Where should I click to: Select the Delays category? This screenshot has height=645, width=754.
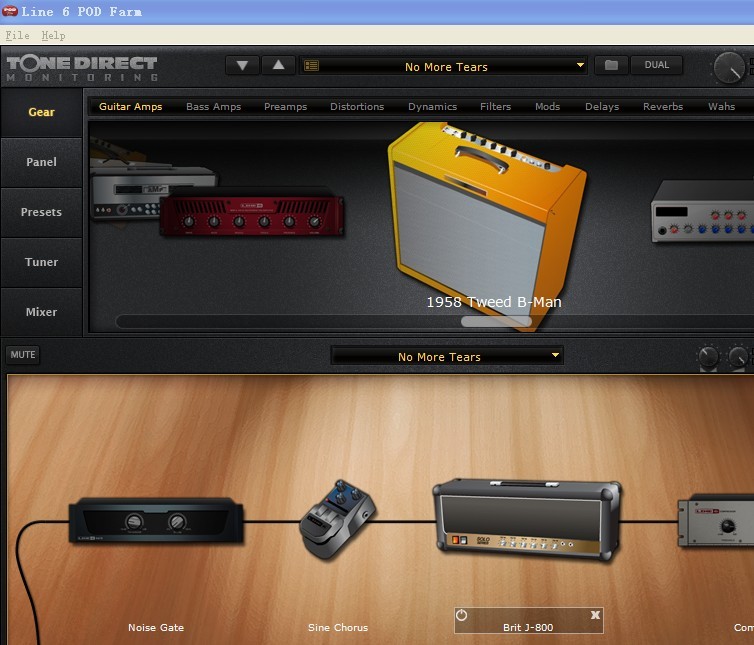pyautogui.click(x=602, y=107)
